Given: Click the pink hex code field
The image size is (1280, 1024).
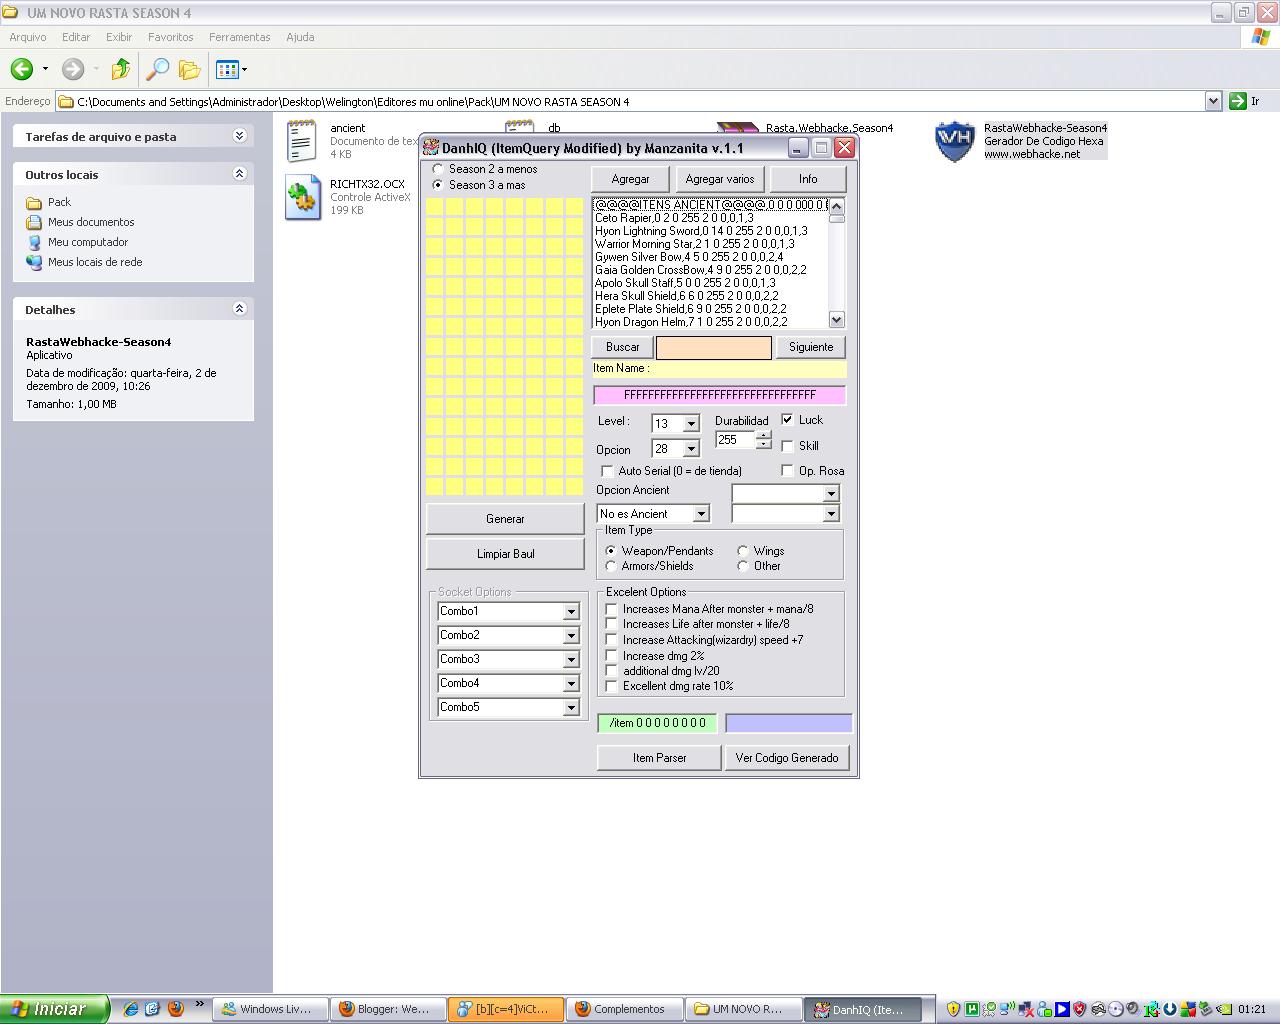Looking at the screenshot, I should [719, 395].
